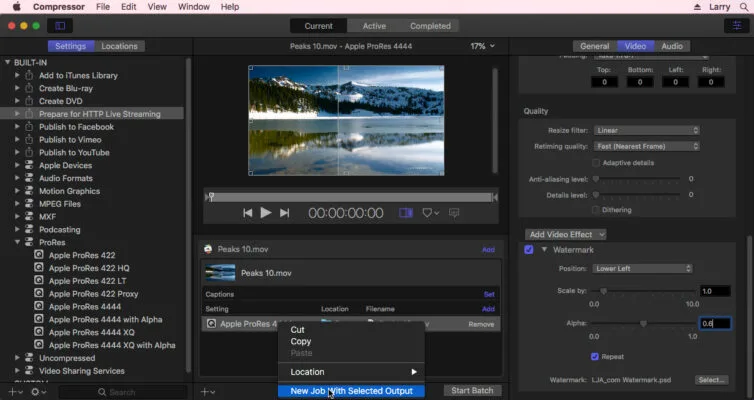Open the marker pop-up icon

(429, 213)
